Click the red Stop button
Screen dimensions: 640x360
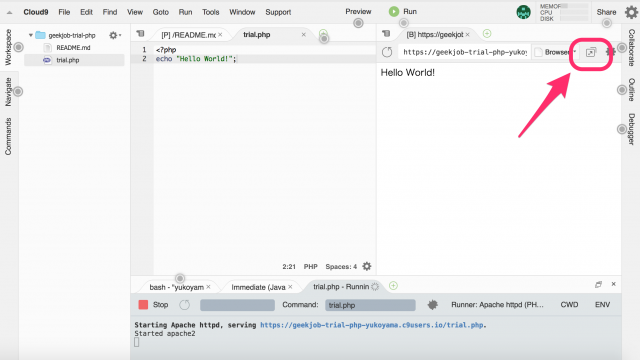(153, 304)
